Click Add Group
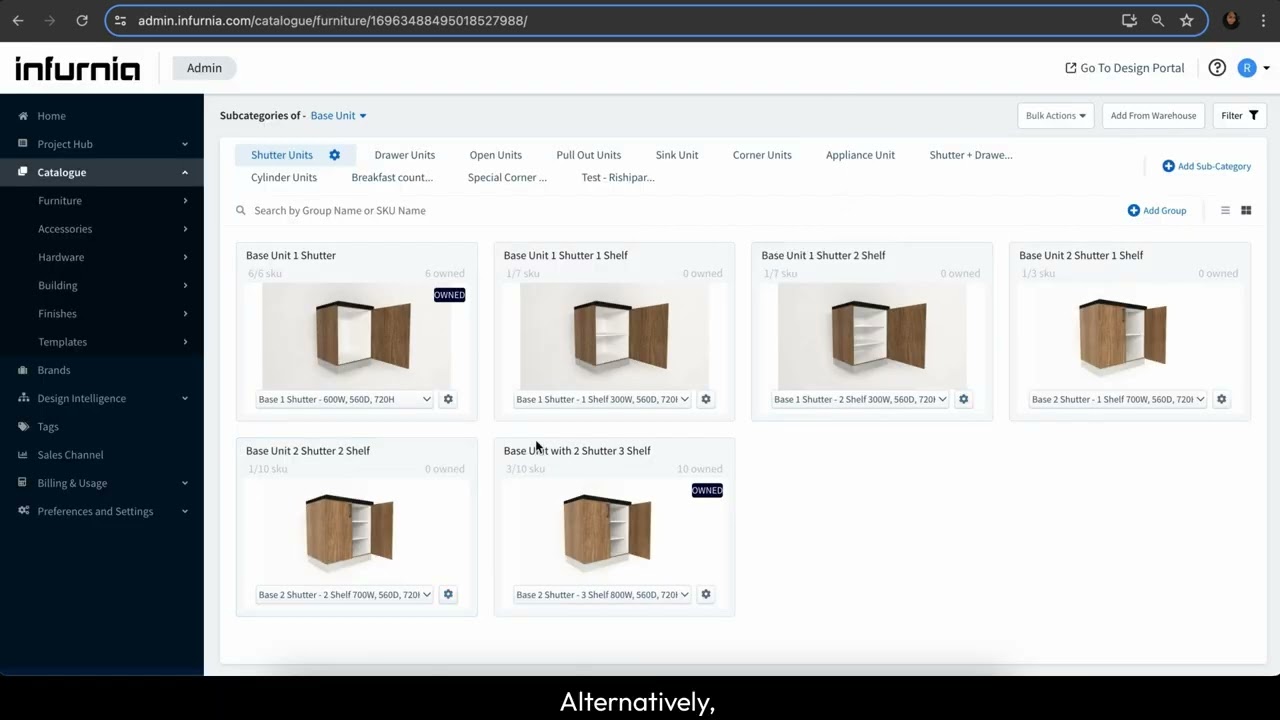The height and width of the screenshot is (720, 1280). 1157,210
